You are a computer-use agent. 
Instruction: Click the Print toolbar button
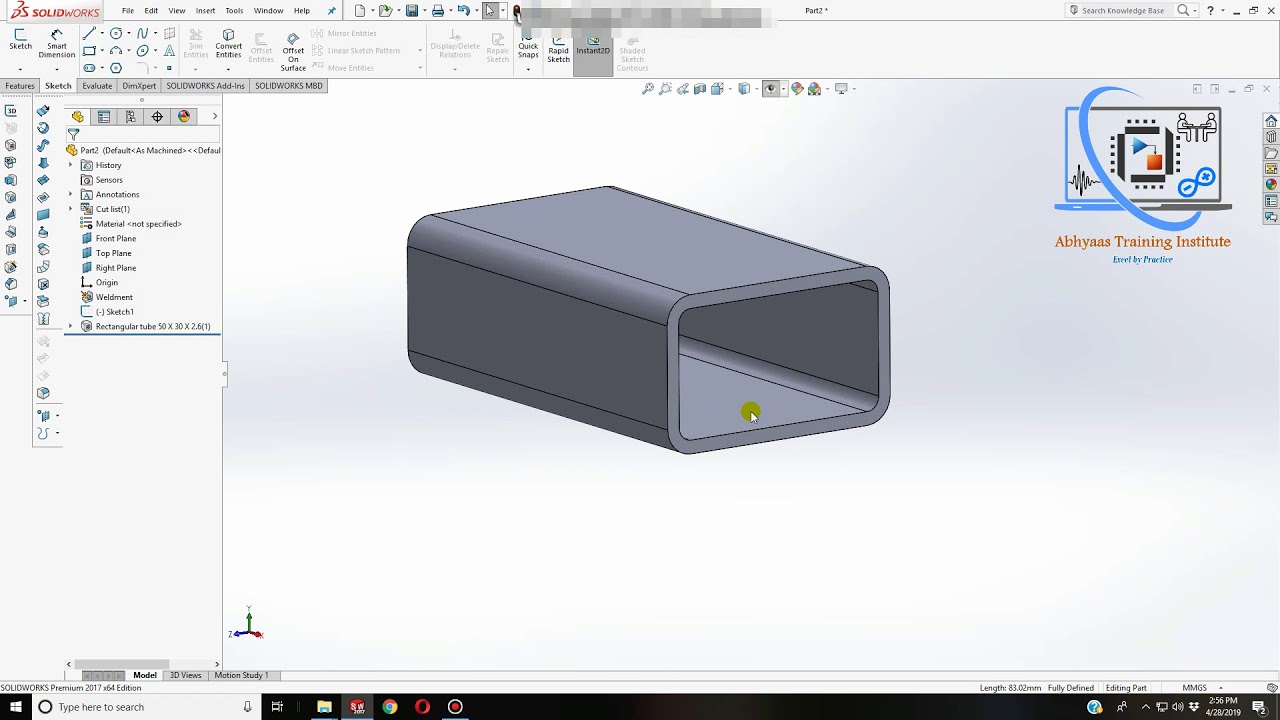[x=437, y=11]
